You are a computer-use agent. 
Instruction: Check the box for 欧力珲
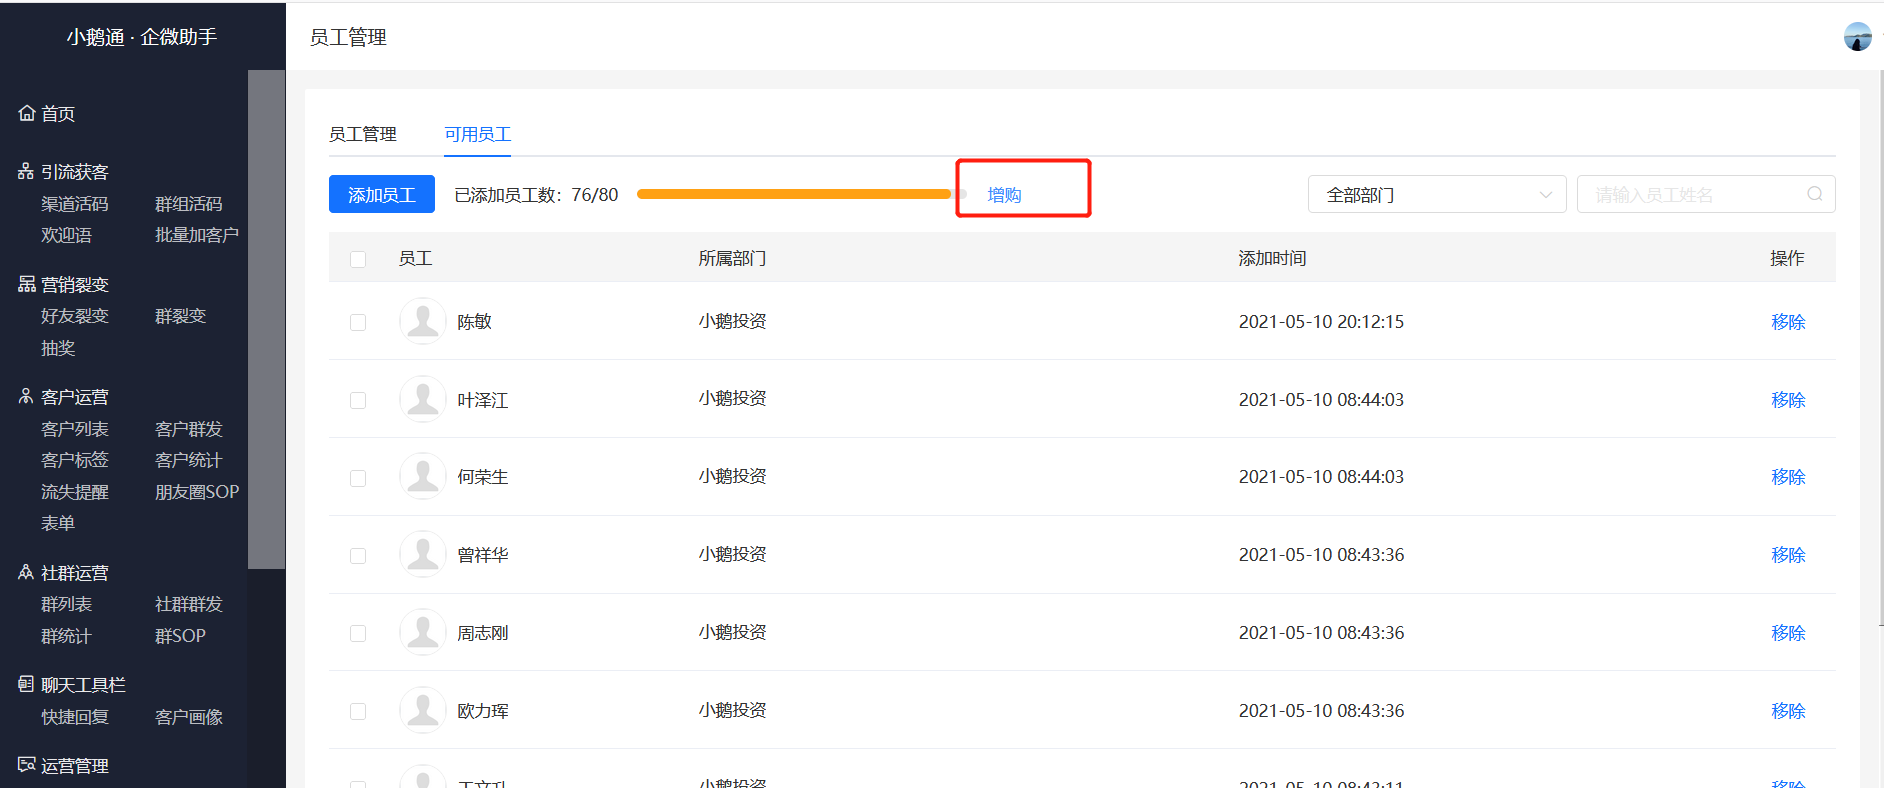coord(358,711)
